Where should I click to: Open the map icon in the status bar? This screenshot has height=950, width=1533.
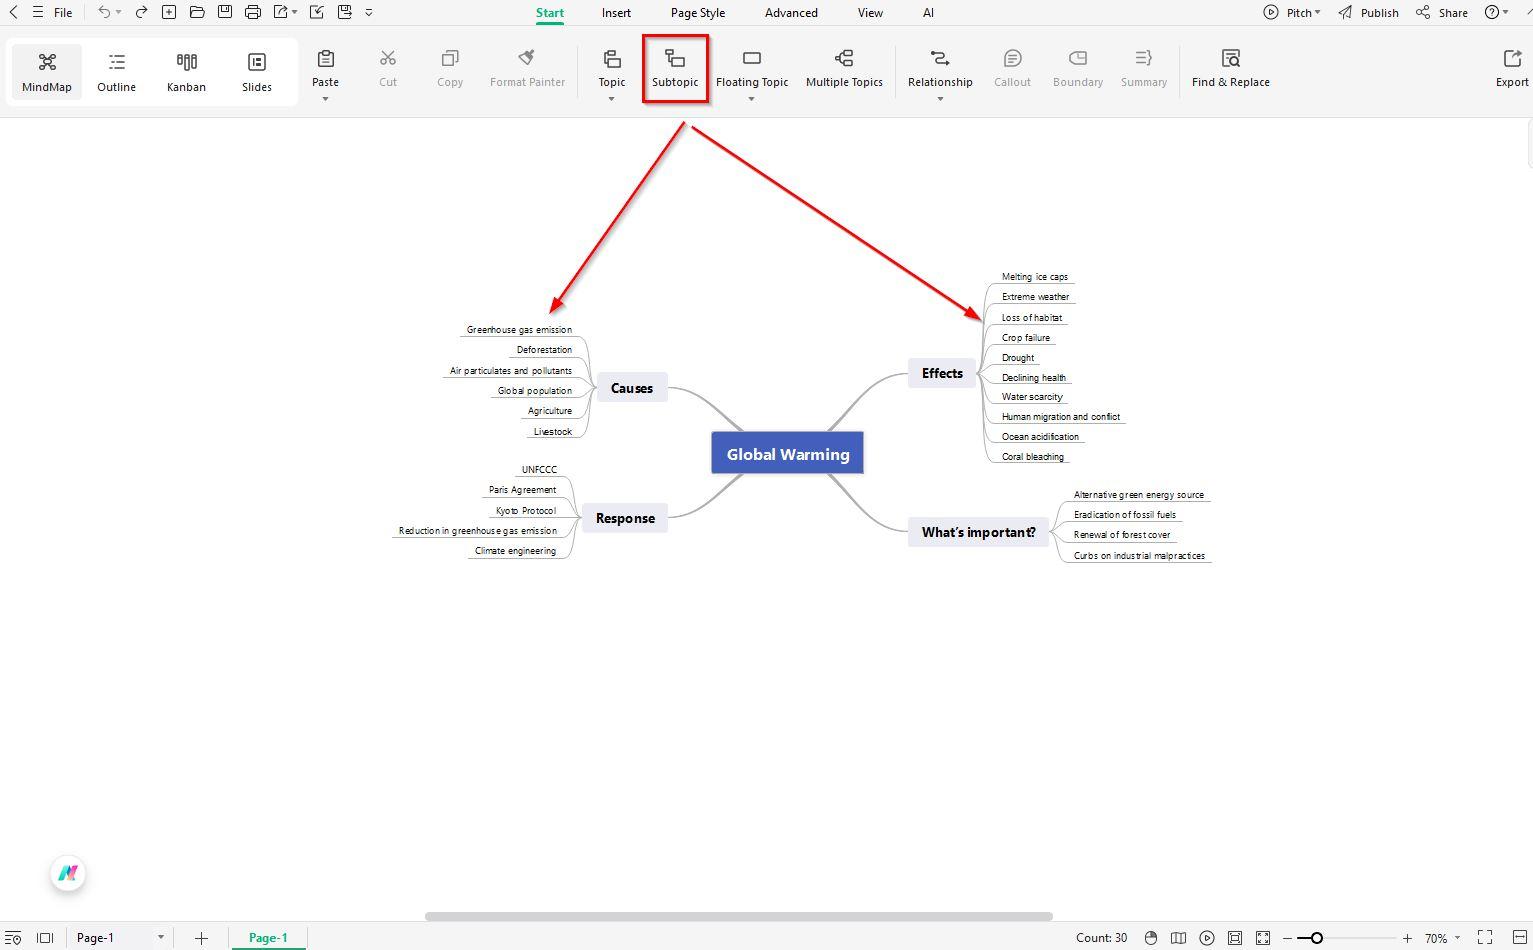[1179, 938]
